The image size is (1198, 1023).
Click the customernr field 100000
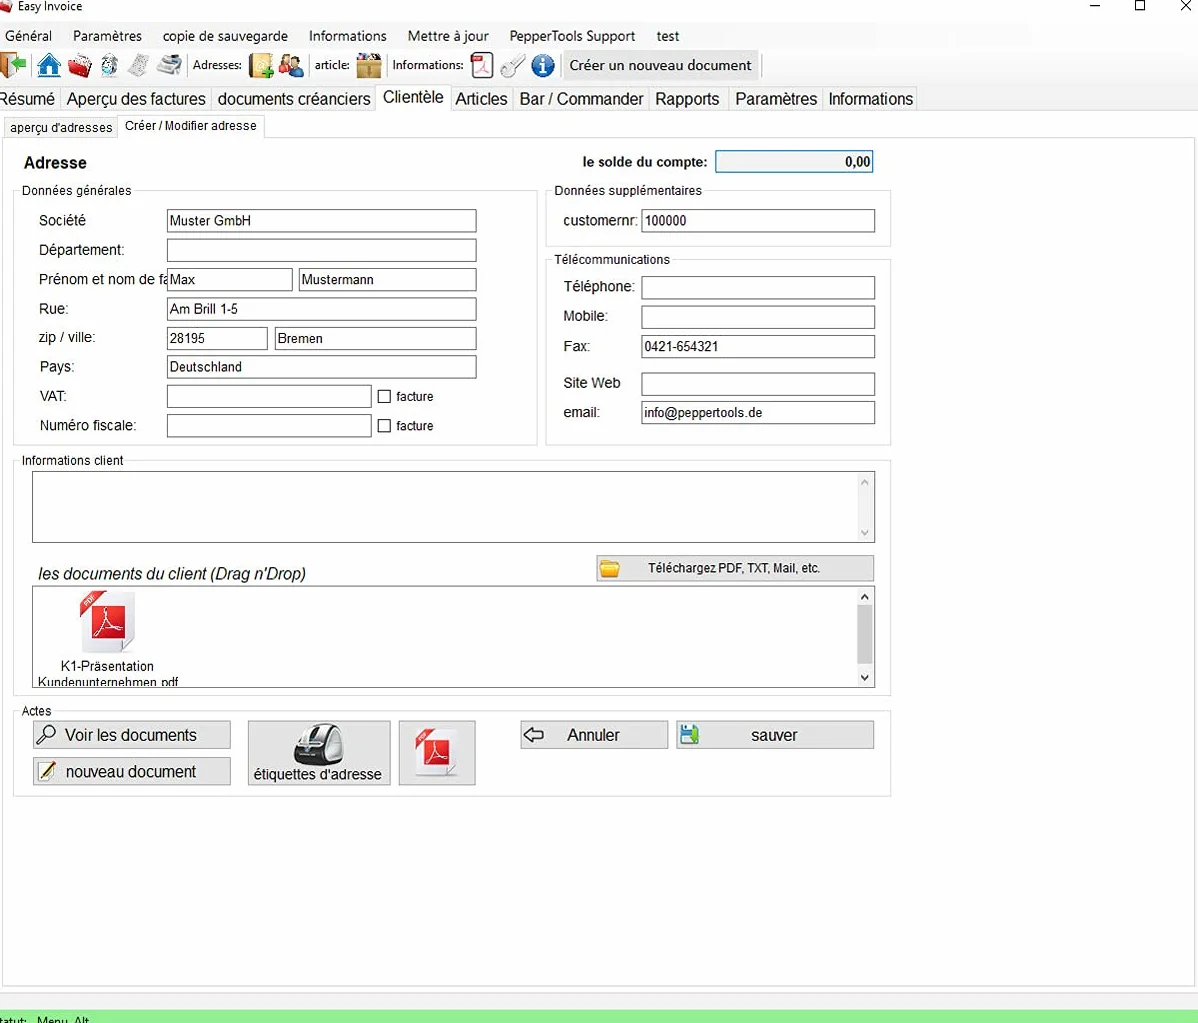[x=758, y=221]
